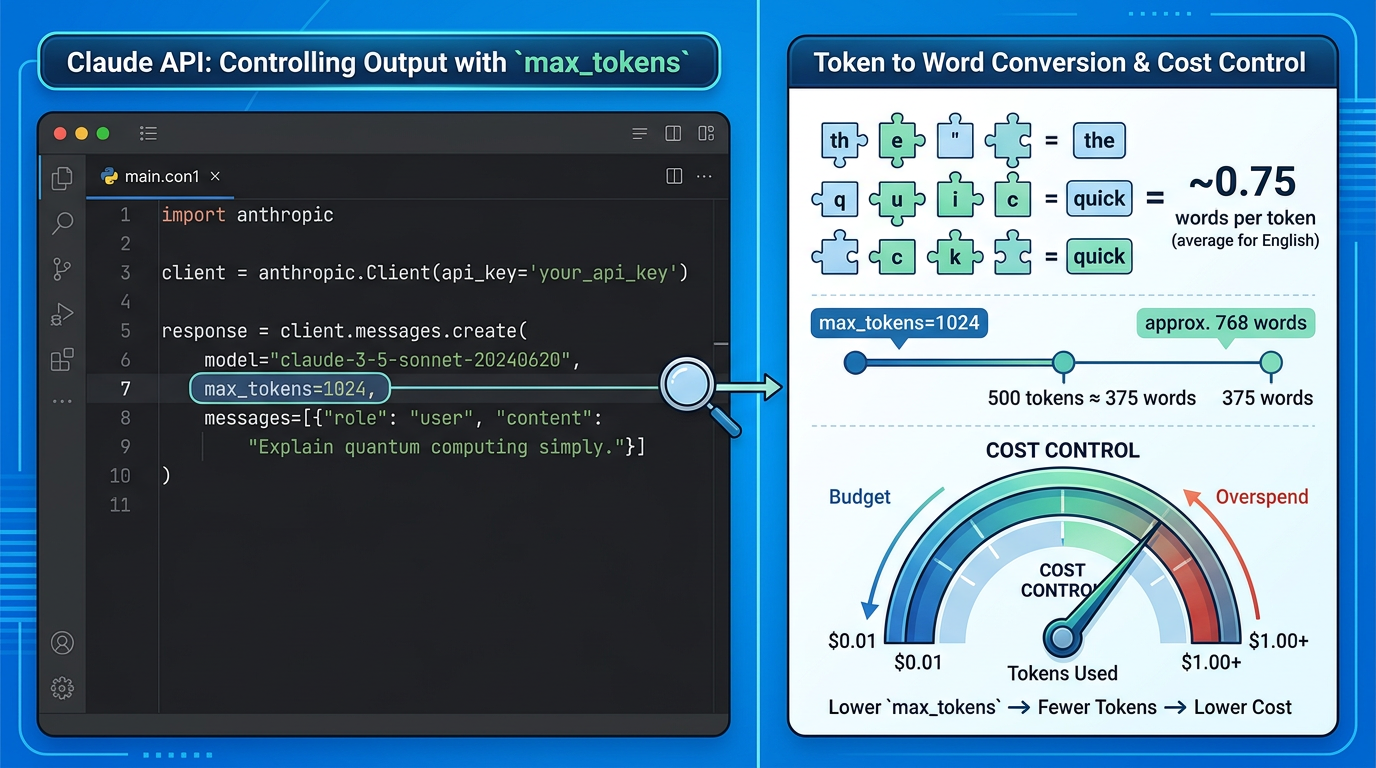The image size is (1376, 768).
Task: Open the Run and Debug icon
Action: [62, 315]
